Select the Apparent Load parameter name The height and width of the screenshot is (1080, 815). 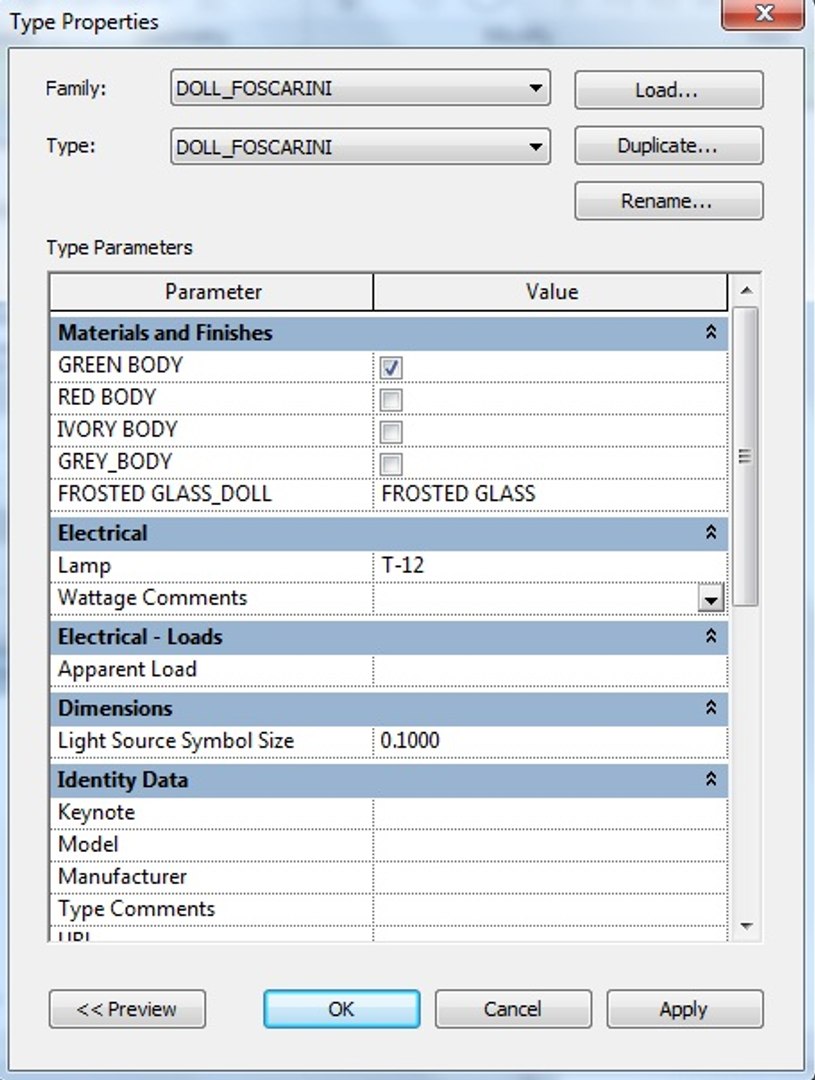click(127, 669)
